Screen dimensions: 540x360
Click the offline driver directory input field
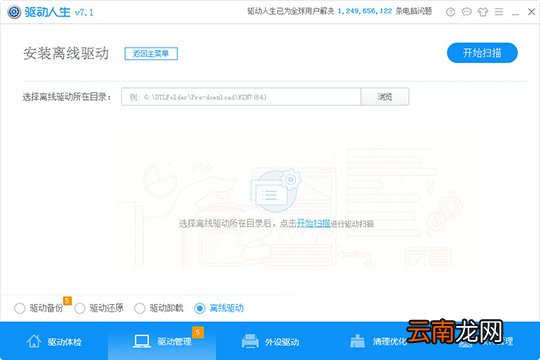pyautogui.click(x=241, y=97)
